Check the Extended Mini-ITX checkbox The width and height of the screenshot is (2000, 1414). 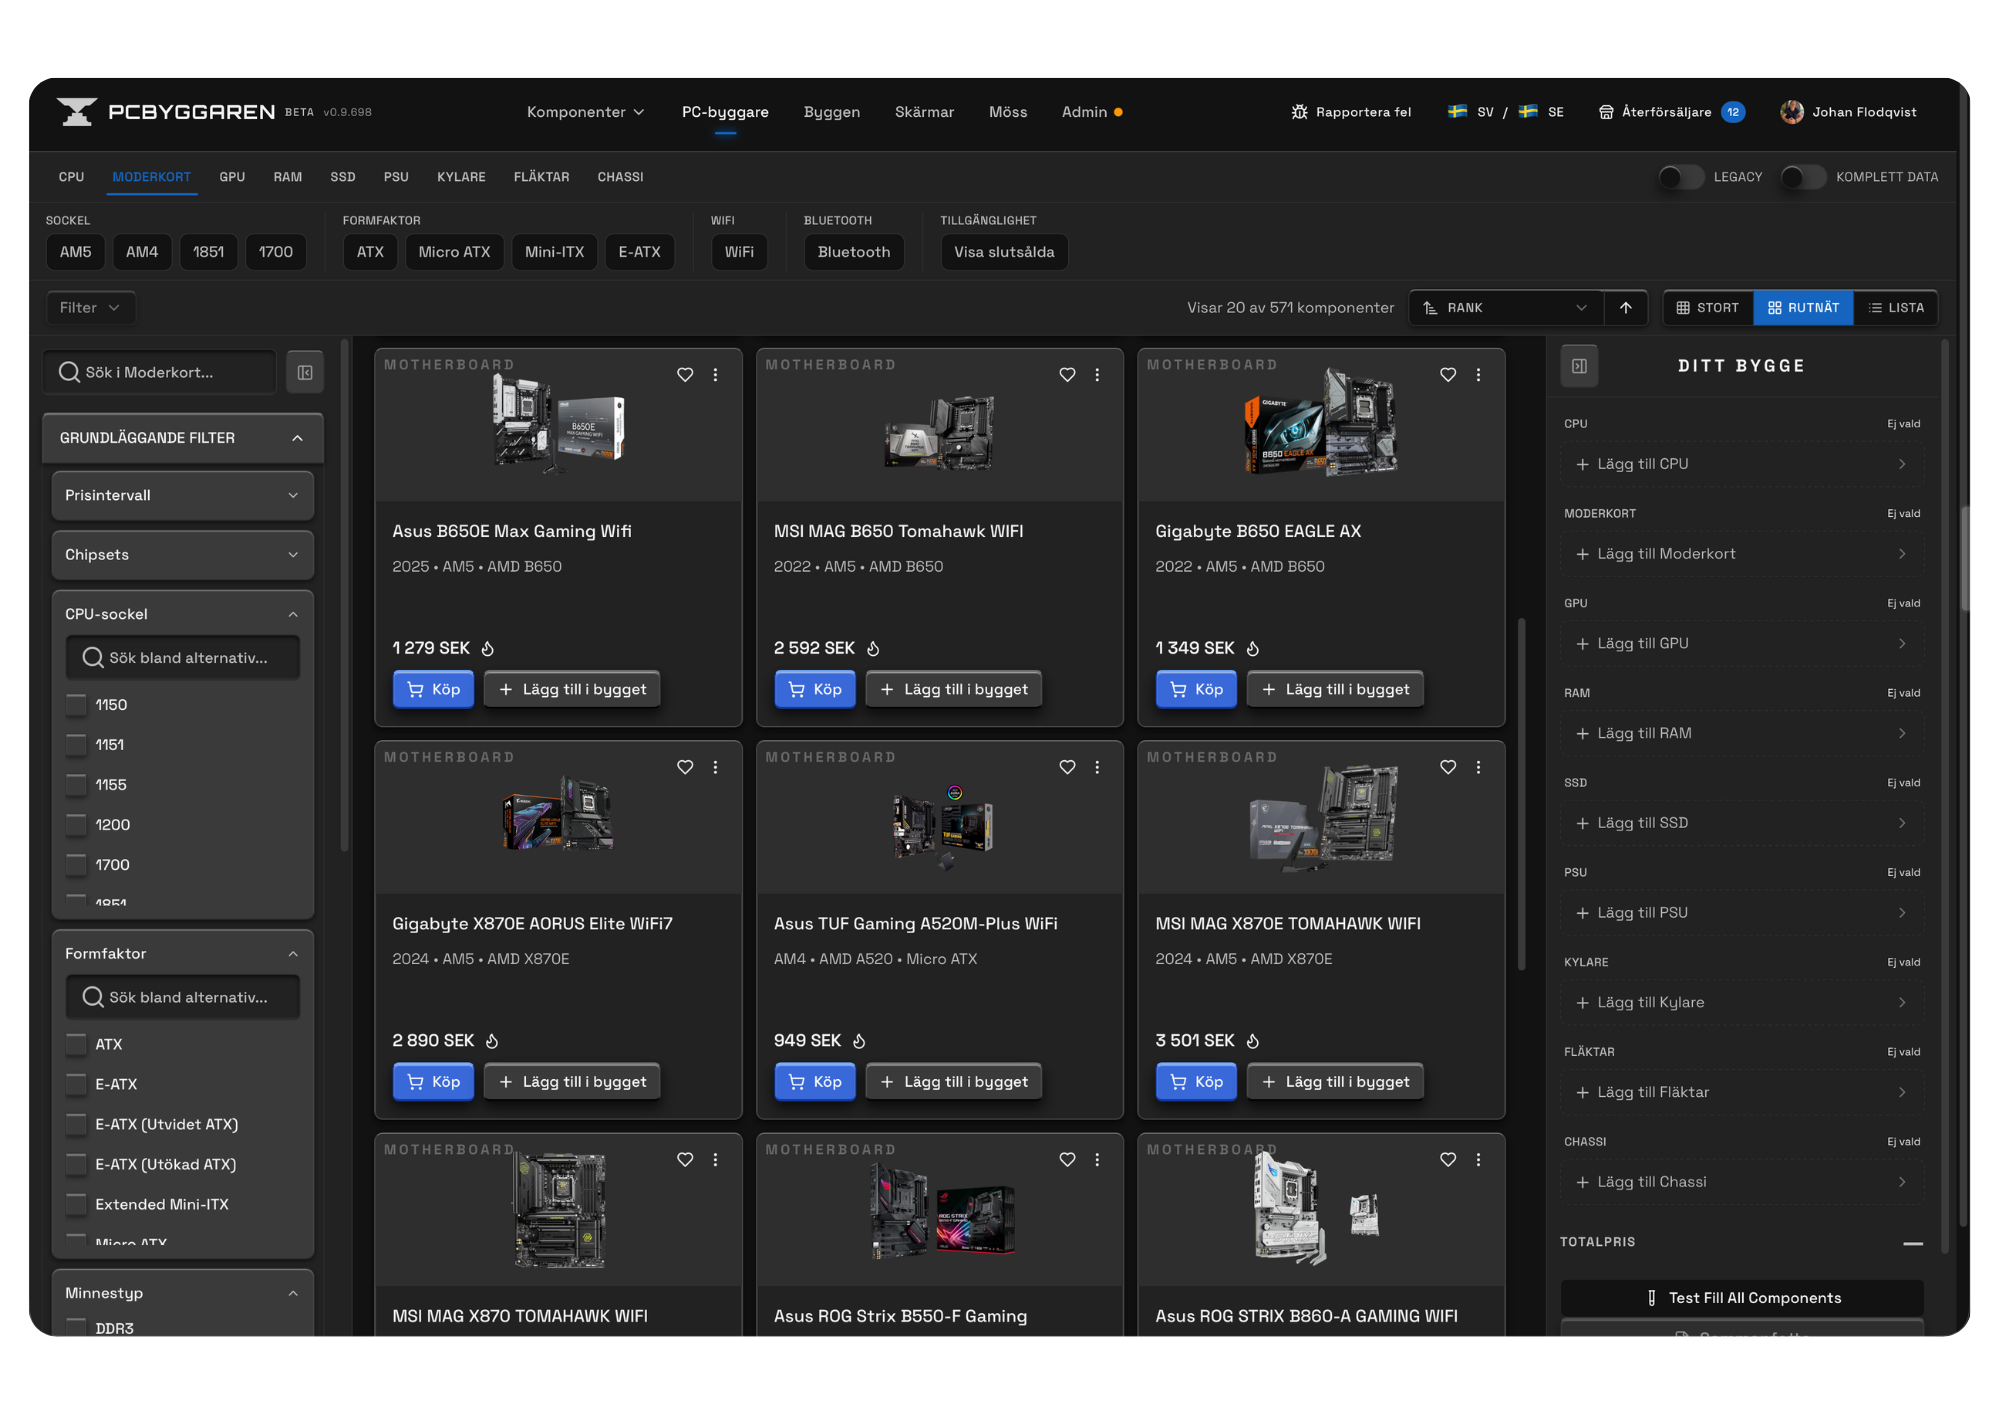(76, 1204)
